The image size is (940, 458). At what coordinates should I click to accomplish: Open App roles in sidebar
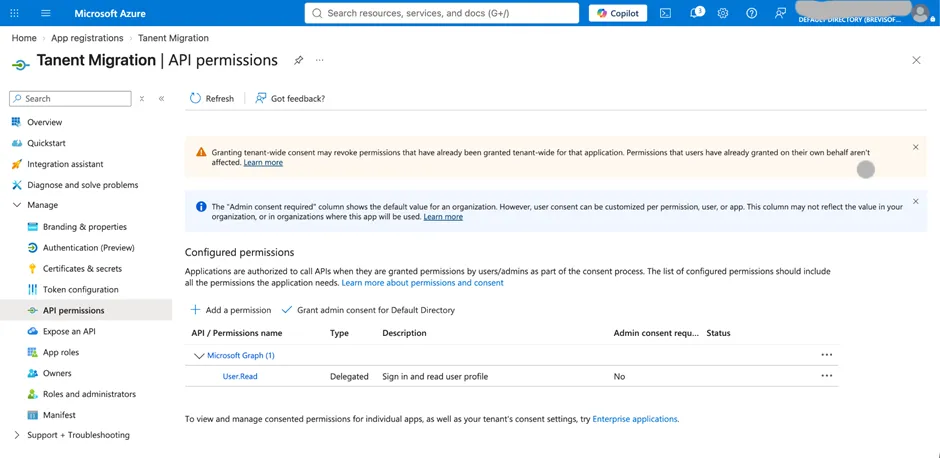61,352
